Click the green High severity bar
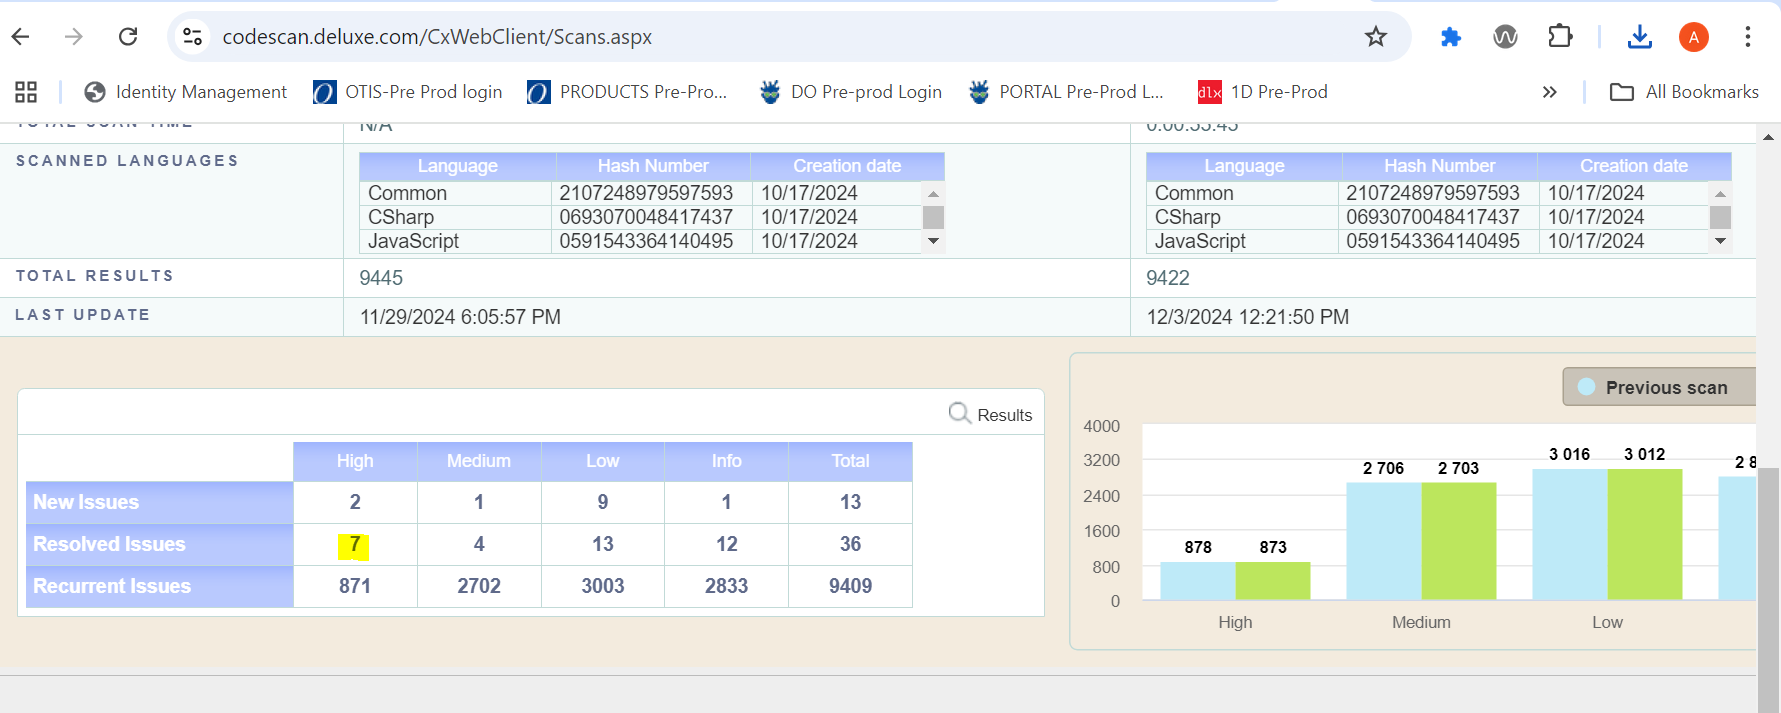The image size is (1781, 713). tap(1272, 580)
